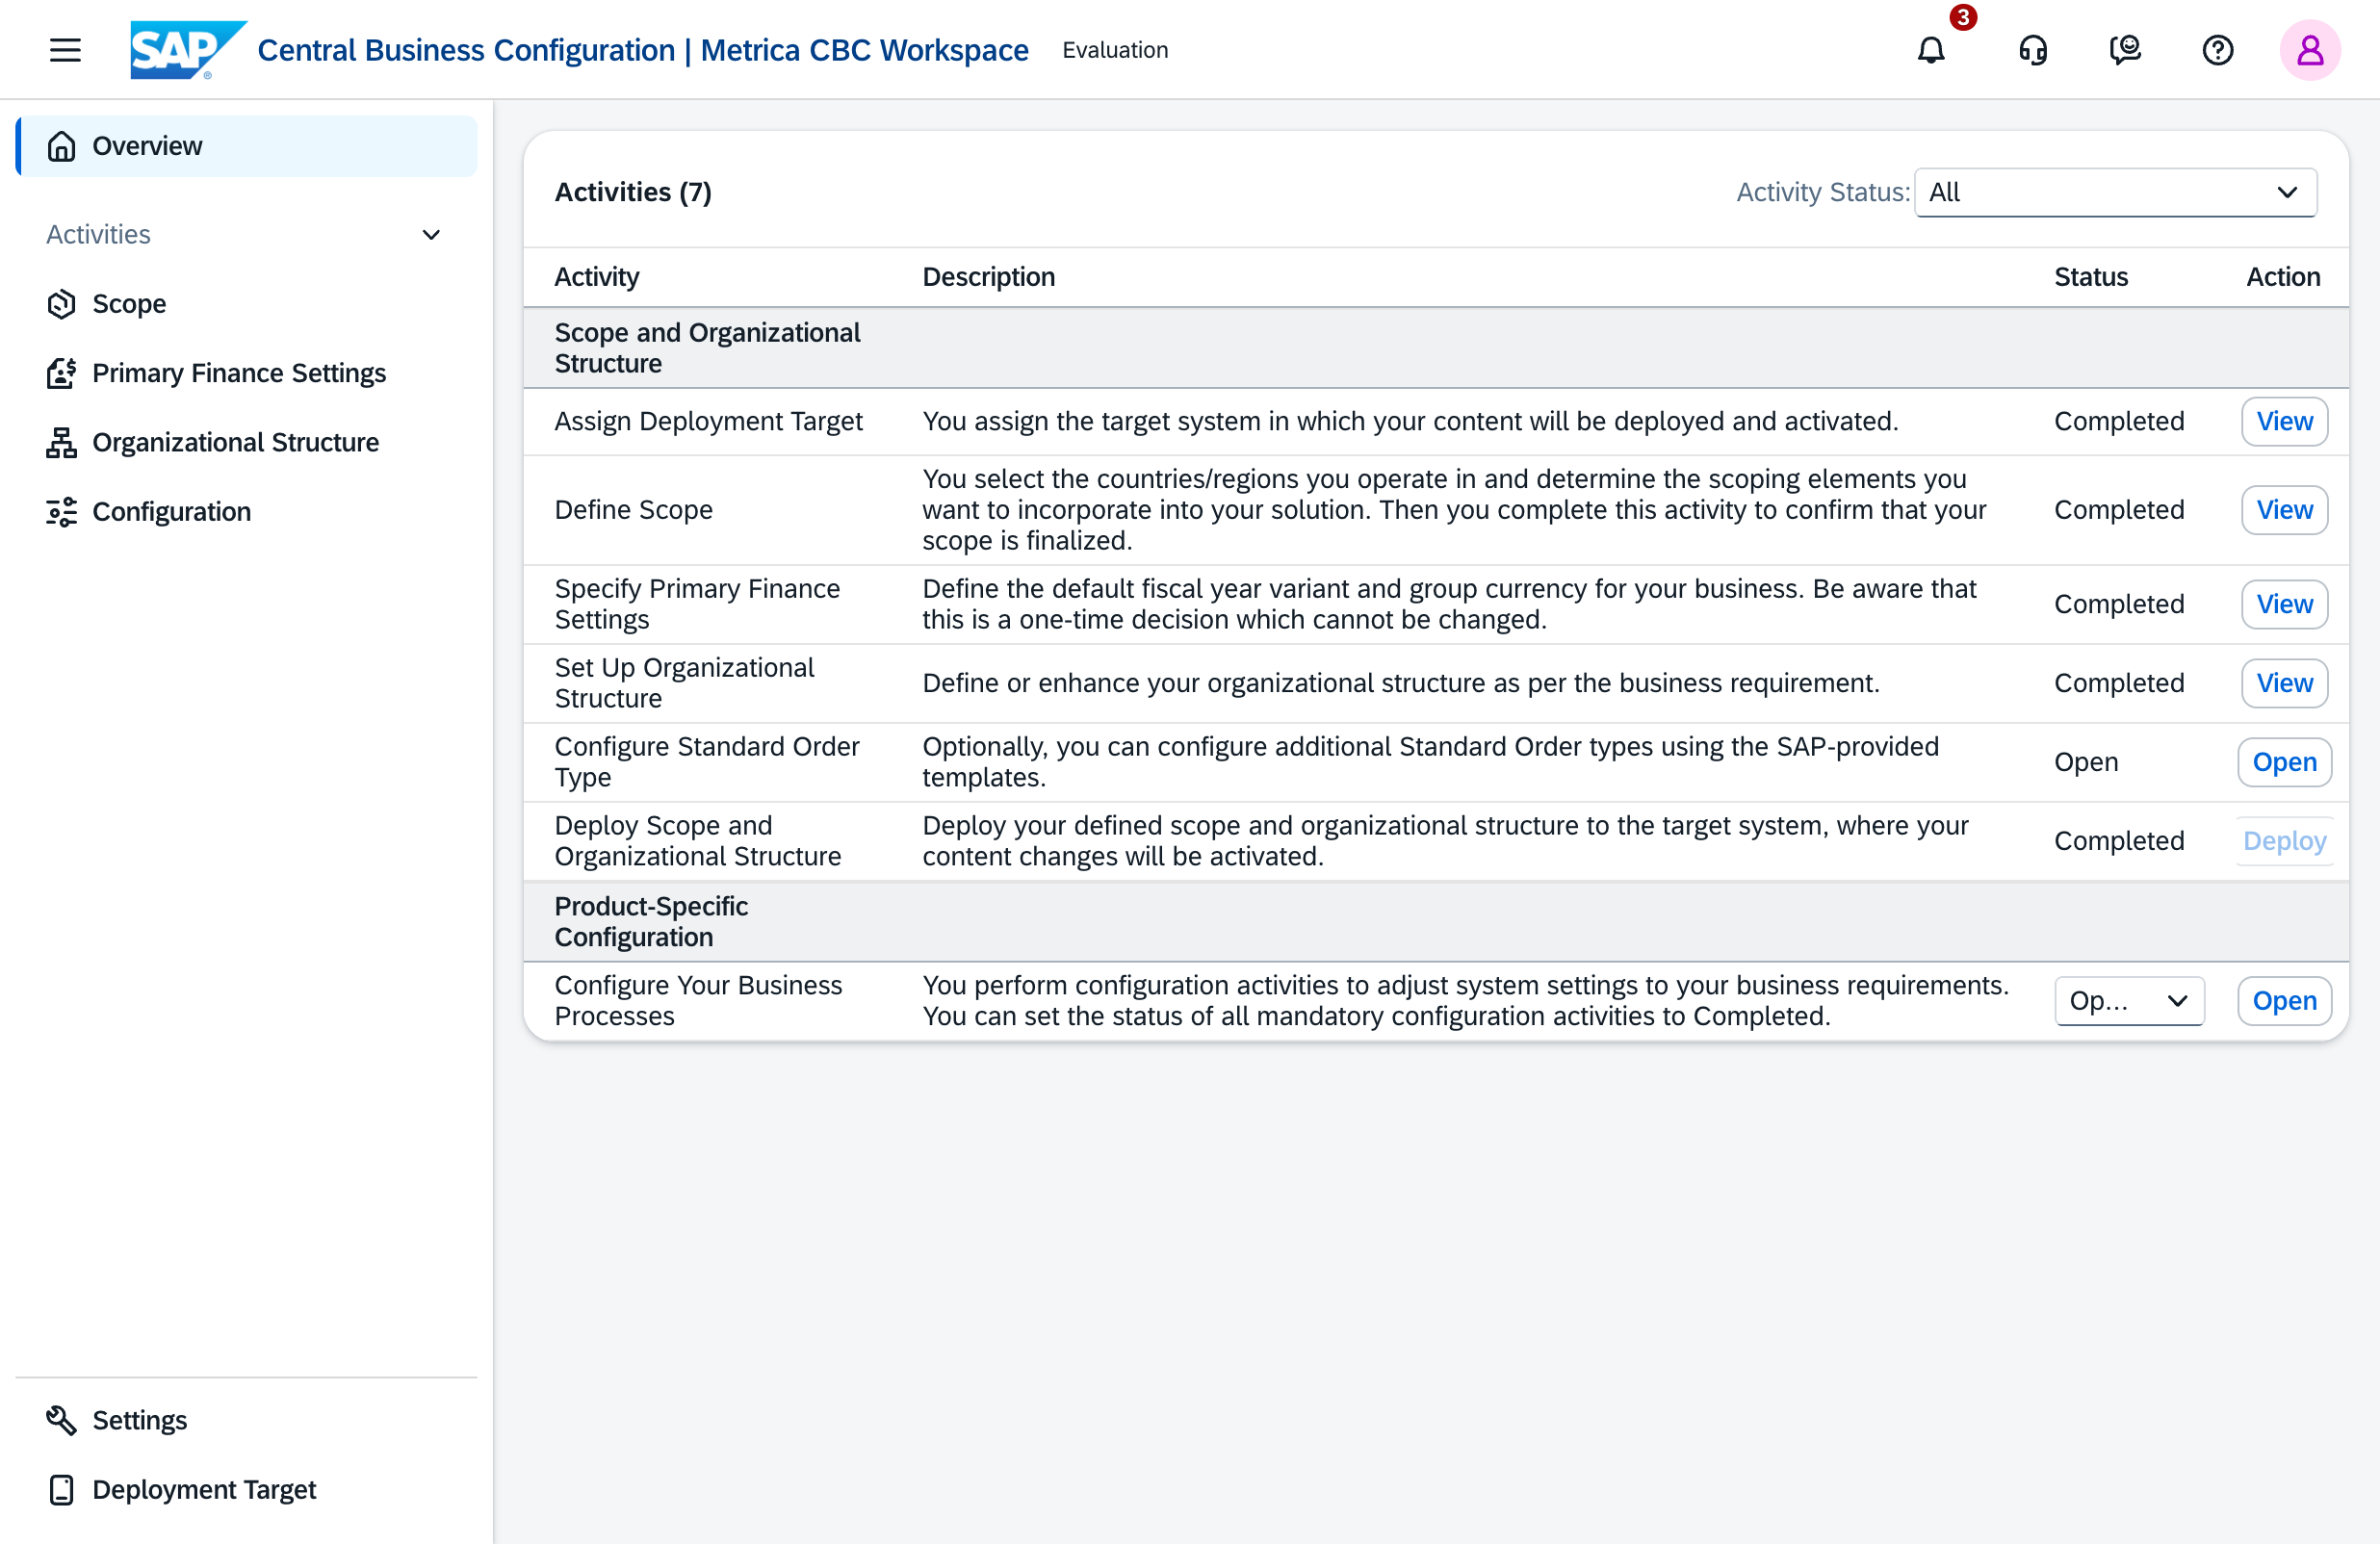Image resolution: width=2380 pixels, height=1544 pixels.
Task: Open the help question mark icon
Action: point(2217,50)
